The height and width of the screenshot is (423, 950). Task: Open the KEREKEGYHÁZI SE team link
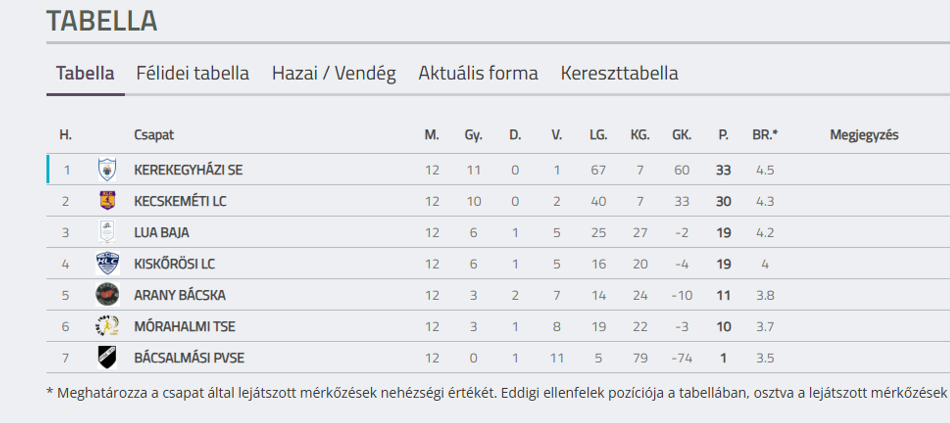tap(188, 170)
